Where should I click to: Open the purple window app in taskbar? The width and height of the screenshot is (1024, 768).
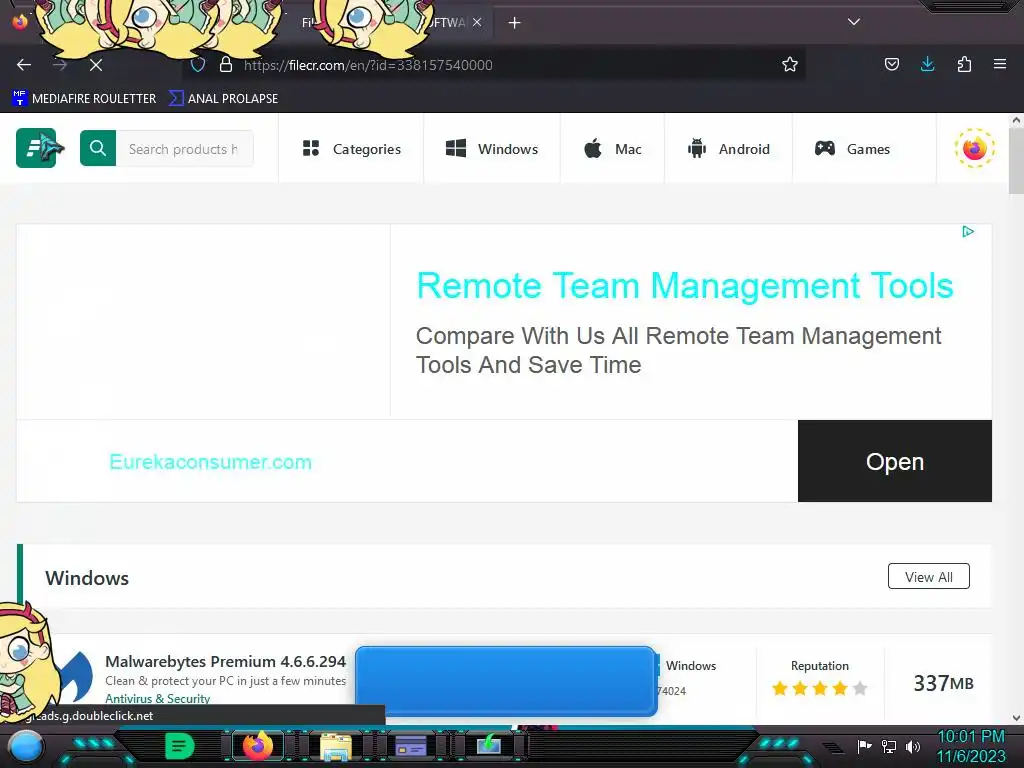pyautogui.click(x=411, y=746)
